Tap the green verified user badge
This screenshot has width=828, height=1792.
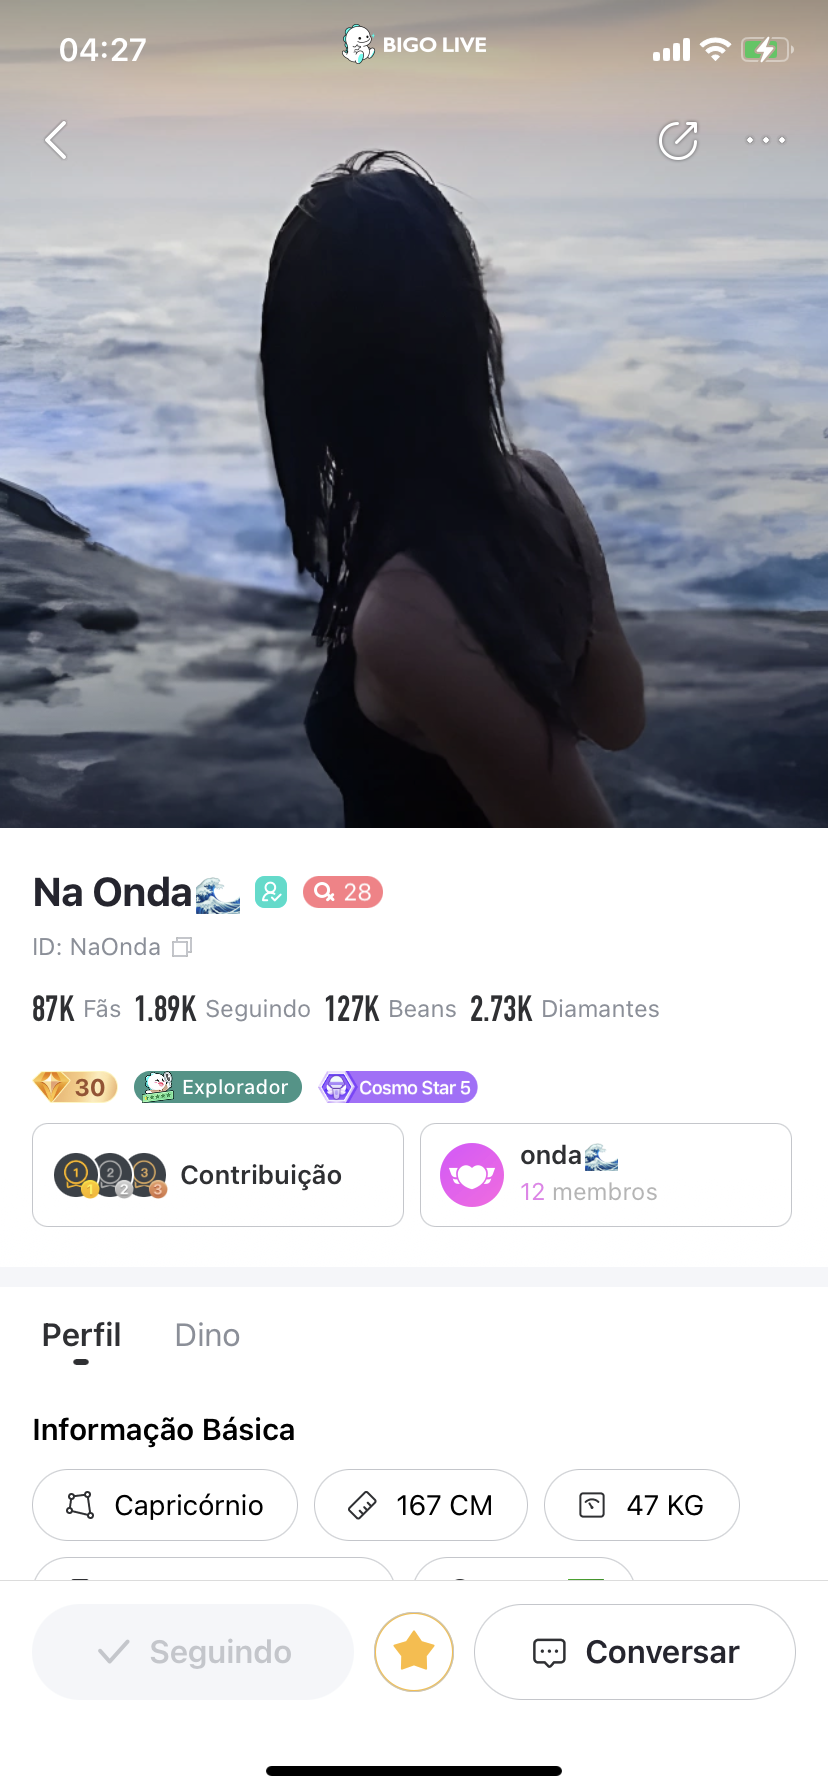(x=271, y=891)
